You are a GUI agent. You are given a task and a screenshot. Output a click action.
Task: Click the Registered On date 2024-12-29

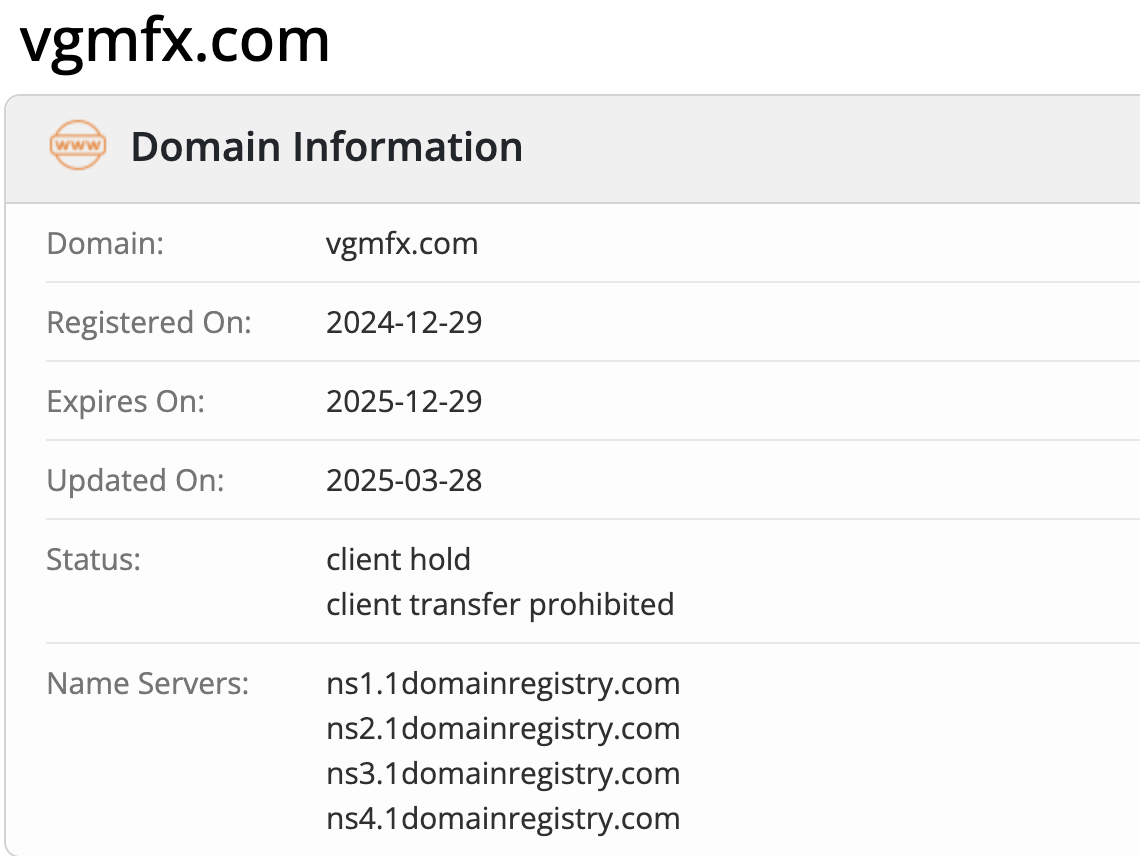pos(404,322)
